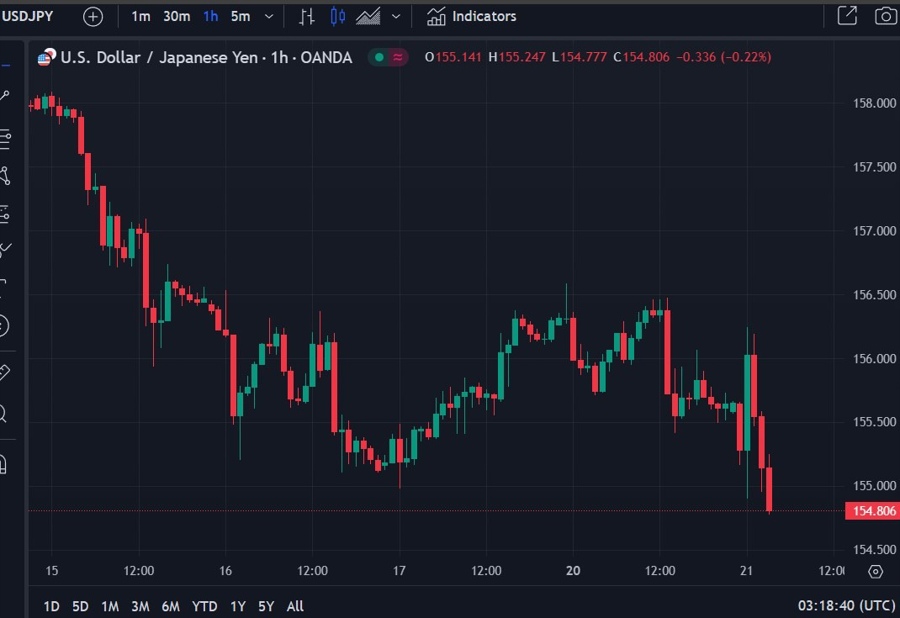Screen dimensions: 900x618
Task: Click the red approximation data icon
Action: click(397, 57)
